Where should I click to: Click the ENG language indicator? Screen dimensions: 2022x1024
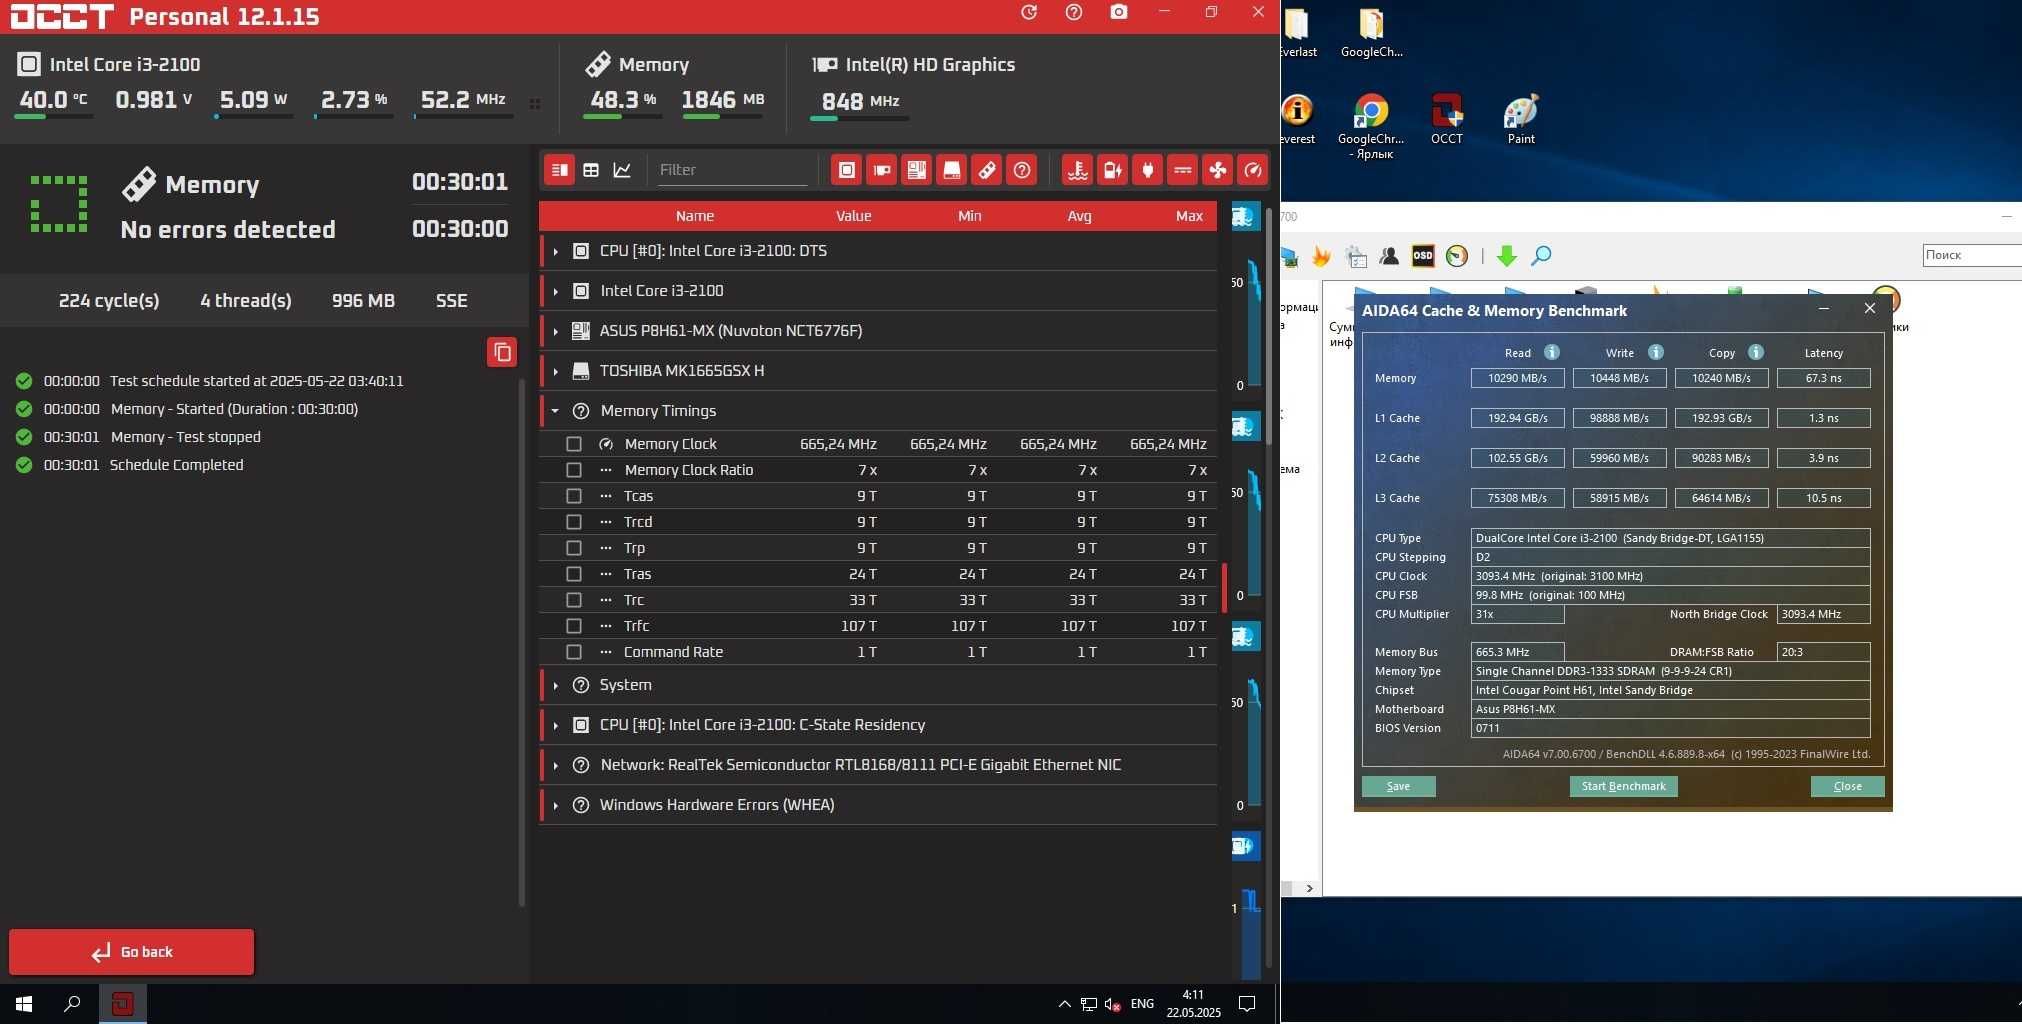tap(1142, 1004)
